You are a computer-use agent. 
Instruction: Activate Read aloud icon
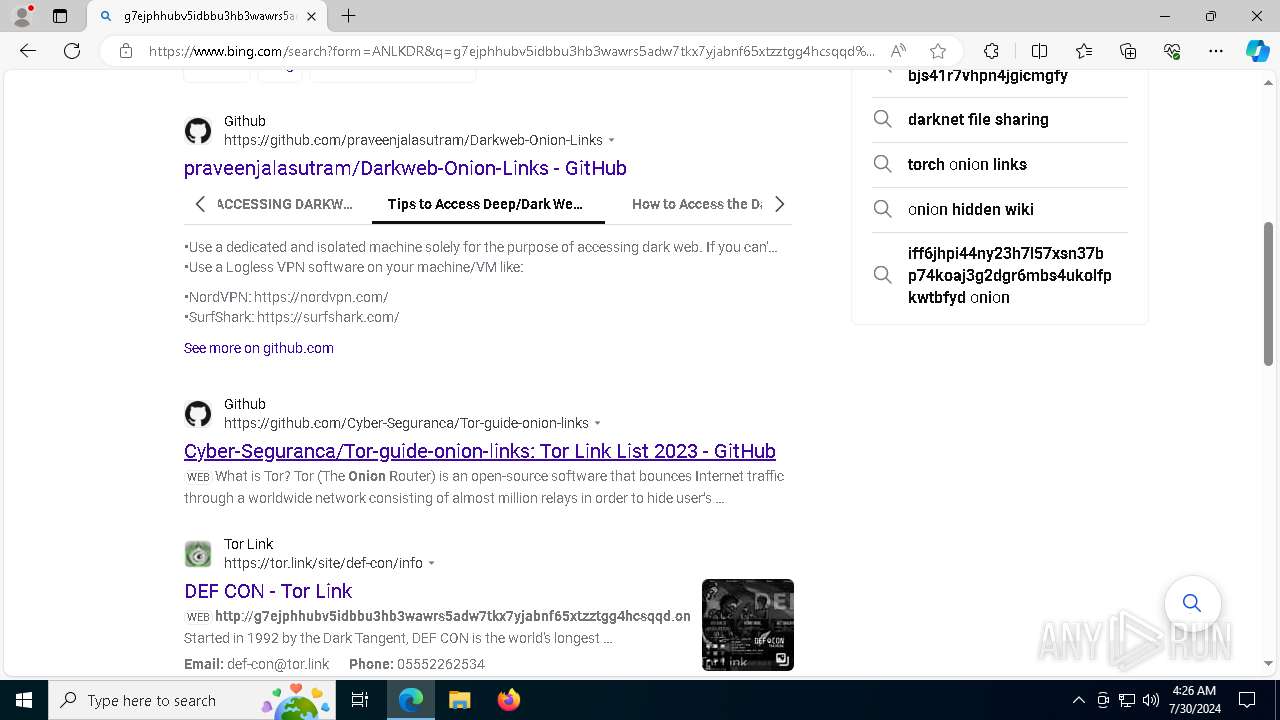click(898, 51)
